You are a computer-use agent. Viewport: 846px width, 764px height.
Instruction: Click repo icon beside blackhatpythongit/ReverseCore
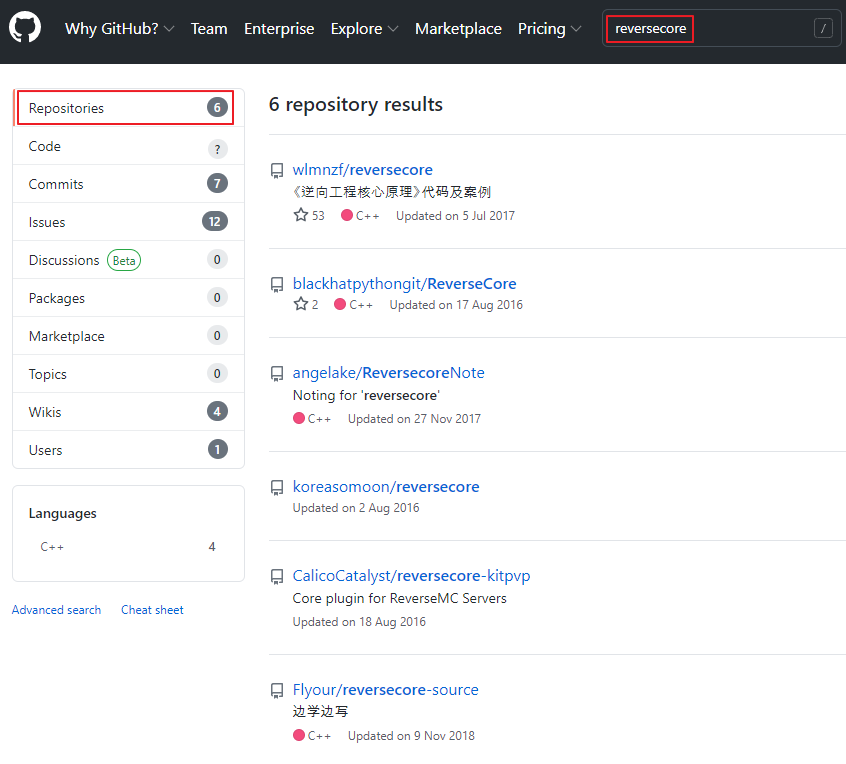pyautogui.click(x=277, y=284)
